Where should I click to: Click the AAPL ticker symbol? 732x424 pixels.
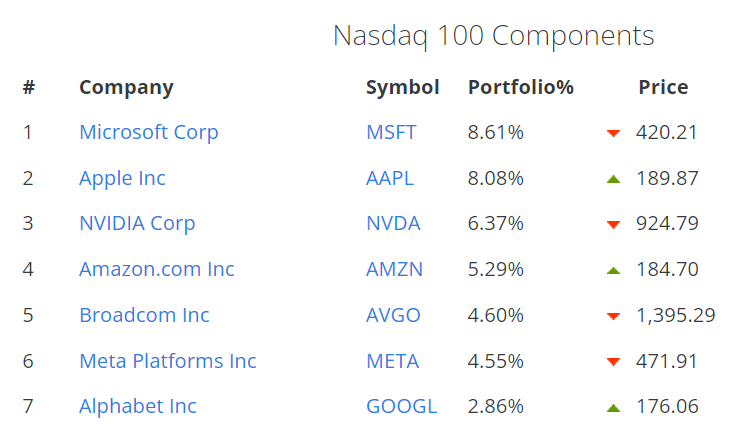point(390,178)
